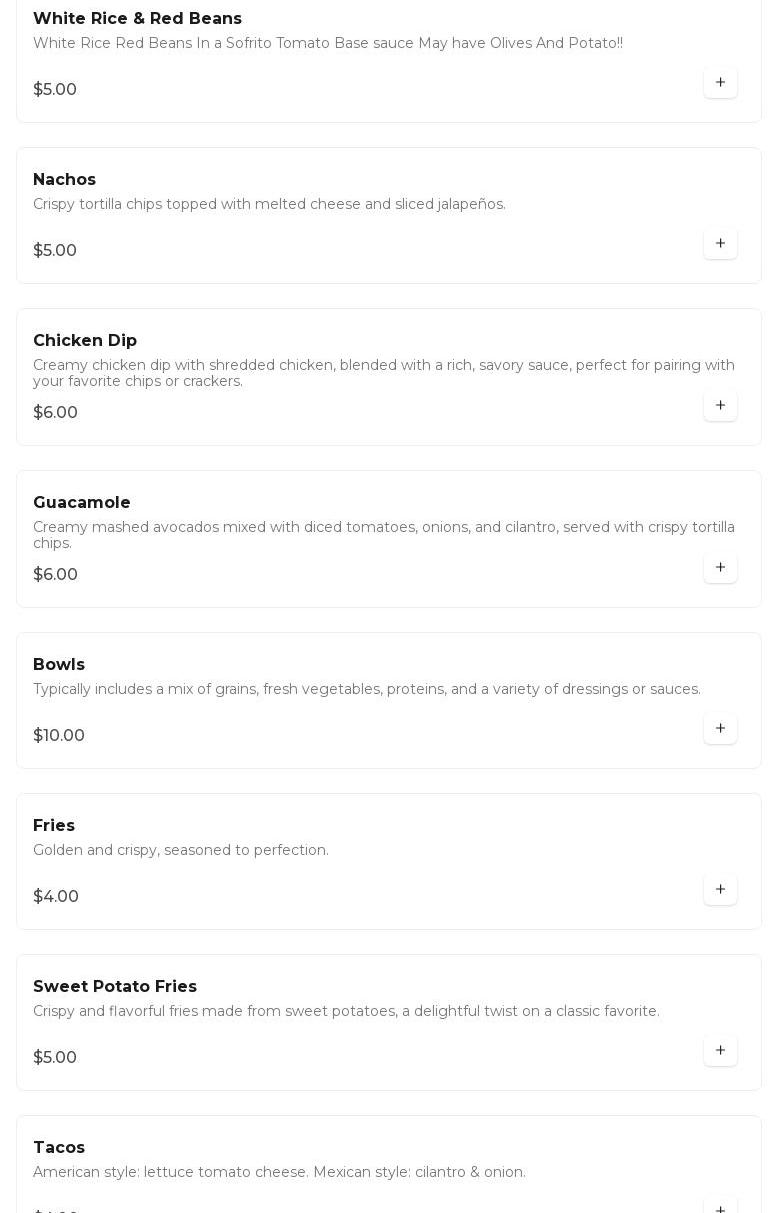Select Sweet Potato Fries title
The height and width of the screenshot is (1213, 778).
pos(115,987)
